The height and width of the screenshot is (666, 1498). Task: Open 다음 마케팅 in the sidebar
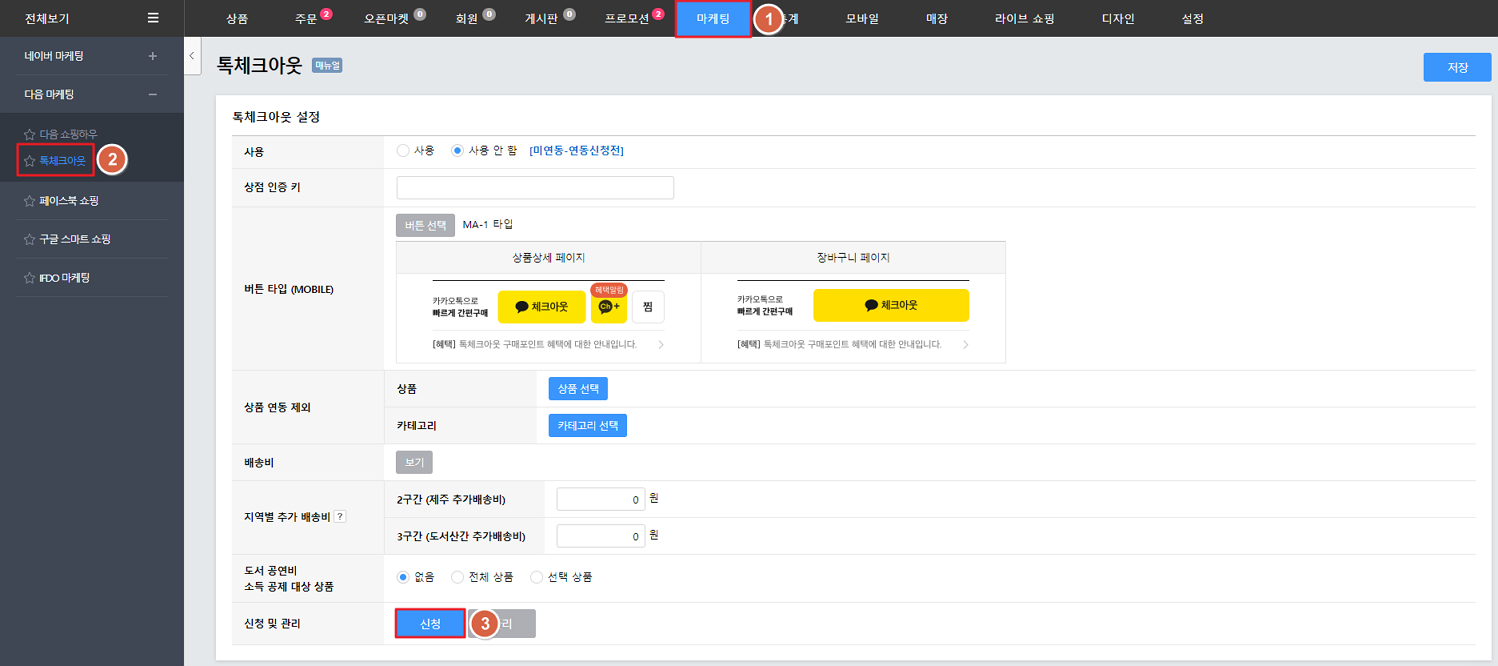point(49,94)
